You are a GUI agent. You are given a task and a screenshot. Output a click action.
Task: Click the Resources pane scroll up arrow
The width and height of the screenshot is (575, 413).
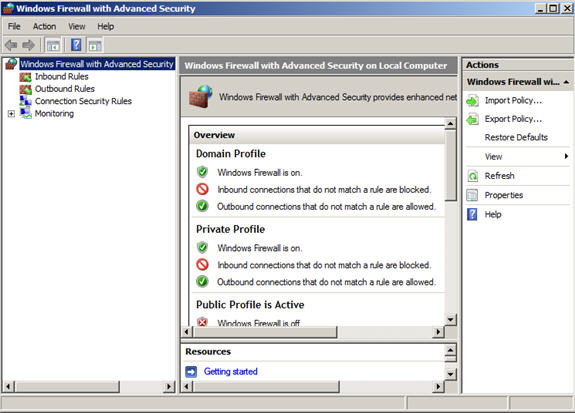click(450, 350)
